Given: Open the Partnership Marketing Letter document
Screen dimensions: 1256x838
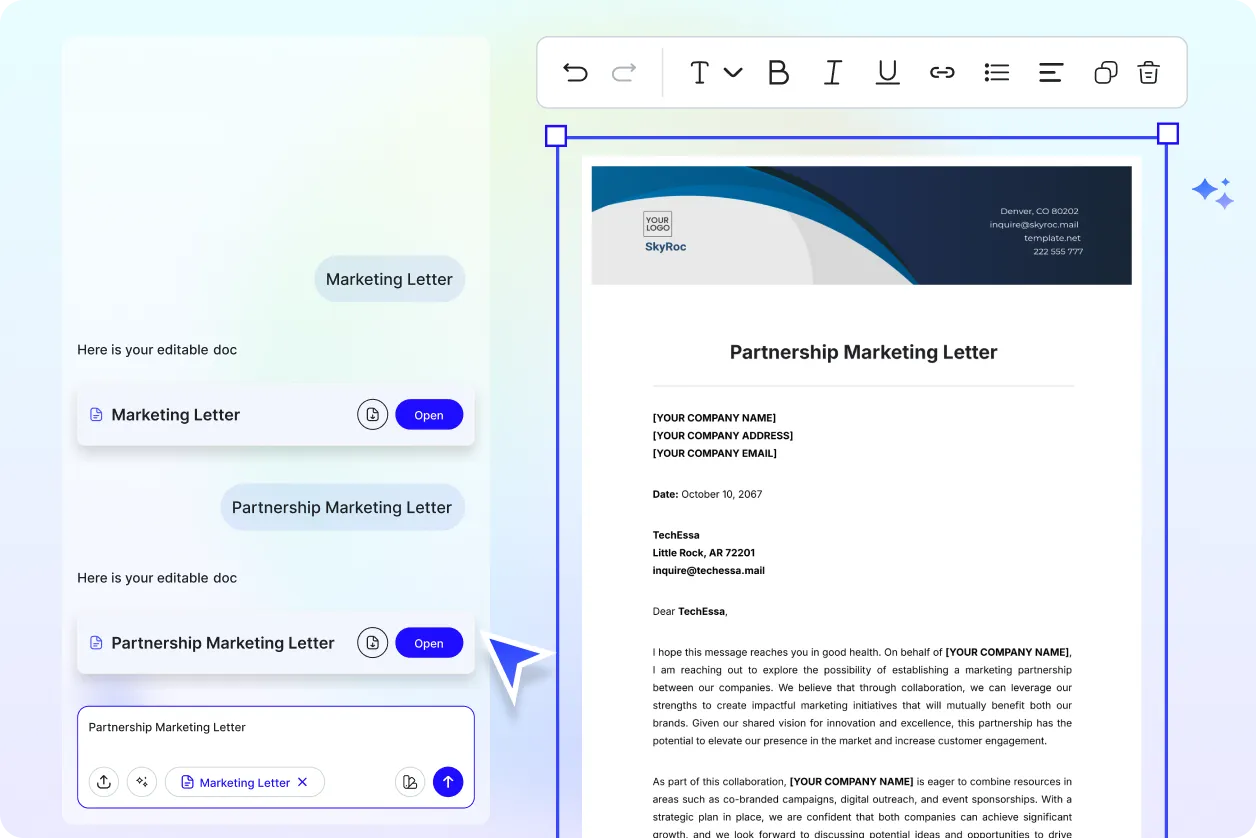Looking at the screenshot, I should tap(429, 643).
